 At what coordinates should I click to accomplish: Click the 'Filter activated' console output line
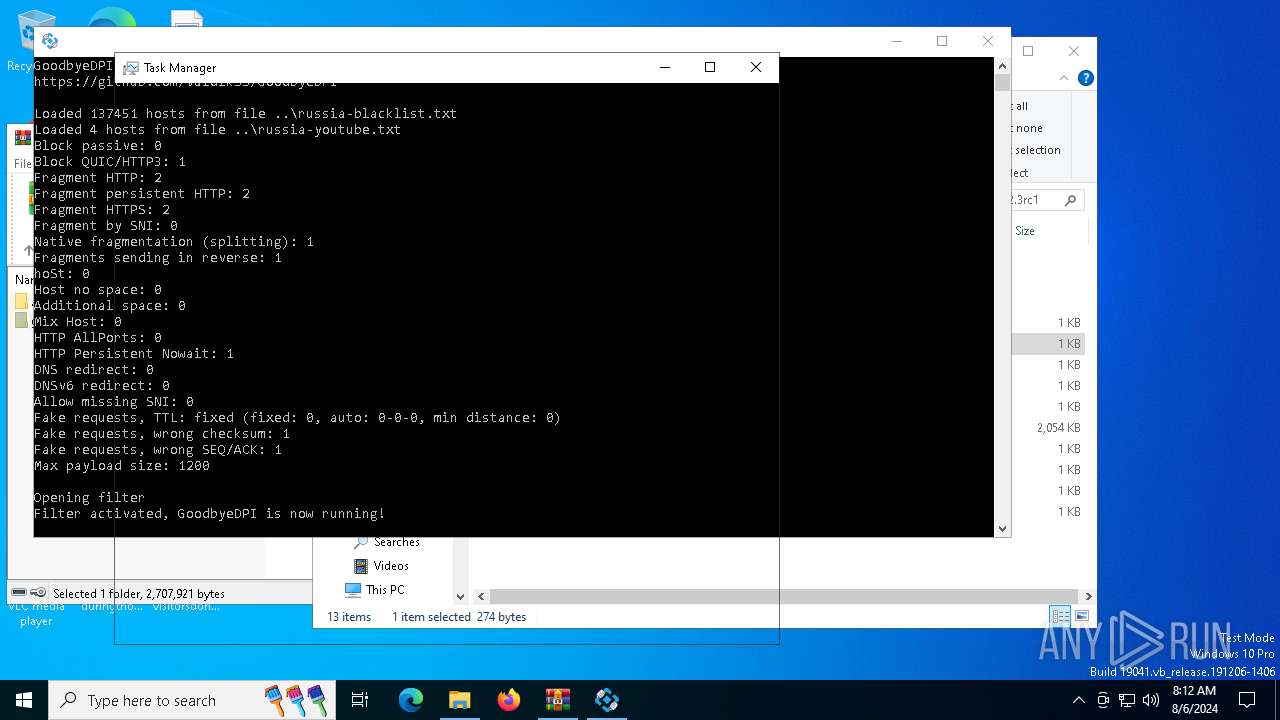pyautogui.click(x=209, y=514)
